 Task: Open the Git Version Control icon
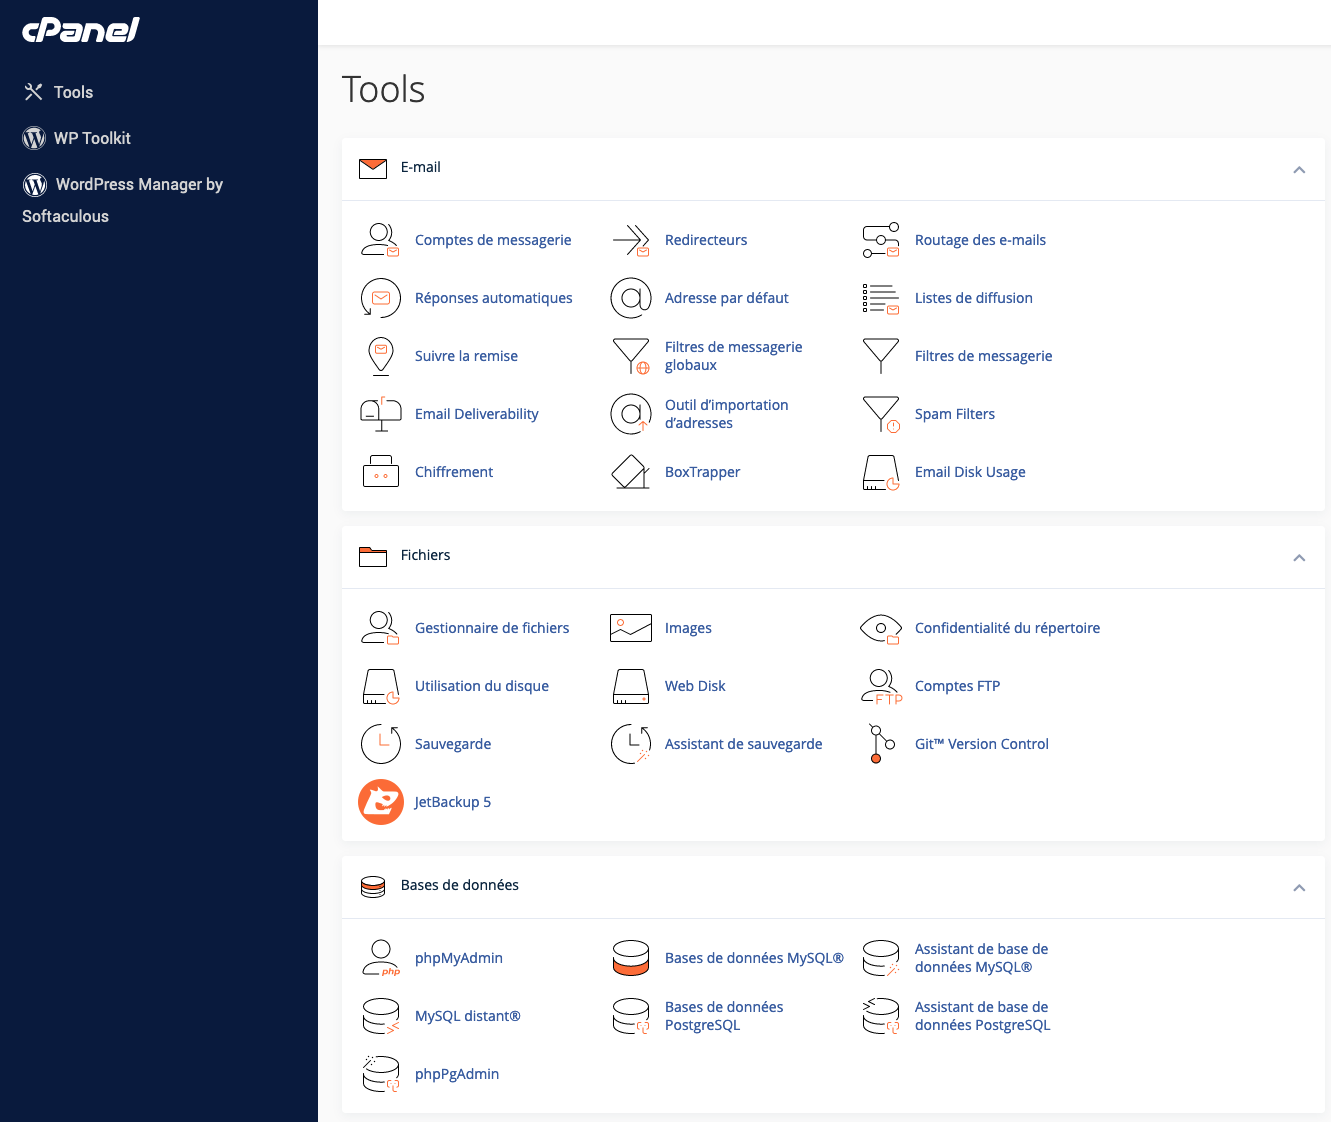coord(881,744)
